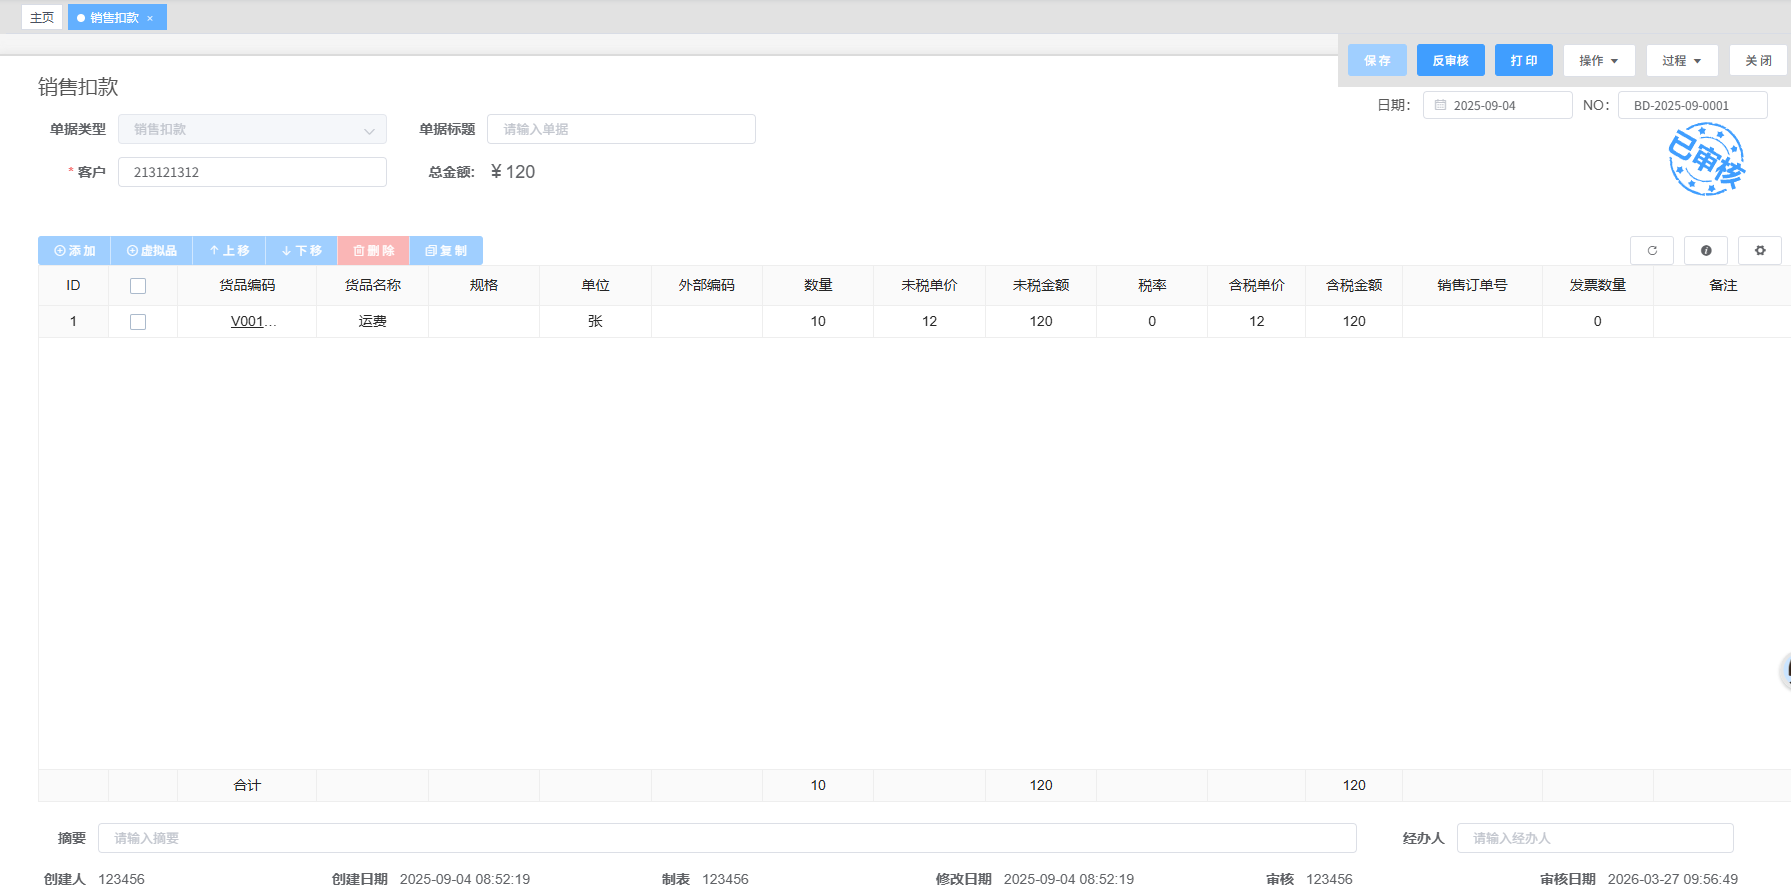Viewport: 1791px width, 894px height.
Task: Switch to the 主页 tab
Action: point(42,18)
